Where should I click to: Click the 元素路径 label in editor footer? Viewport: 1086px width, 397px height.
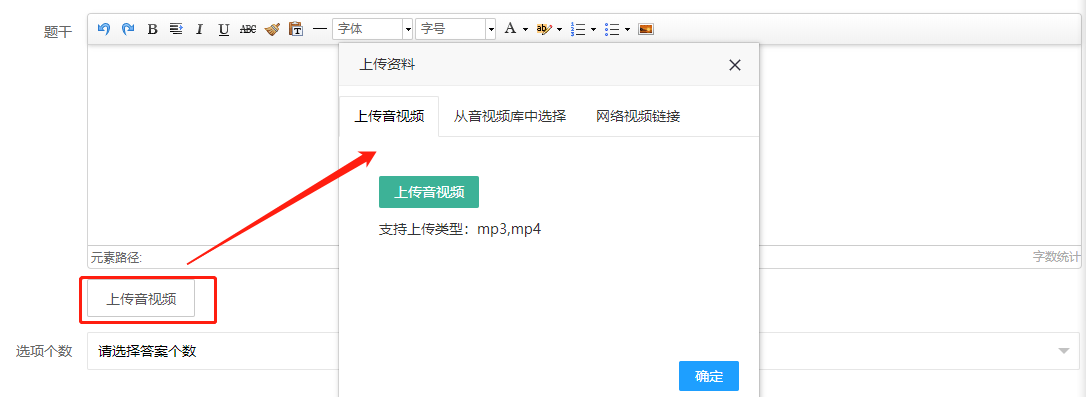pos(116,258)
